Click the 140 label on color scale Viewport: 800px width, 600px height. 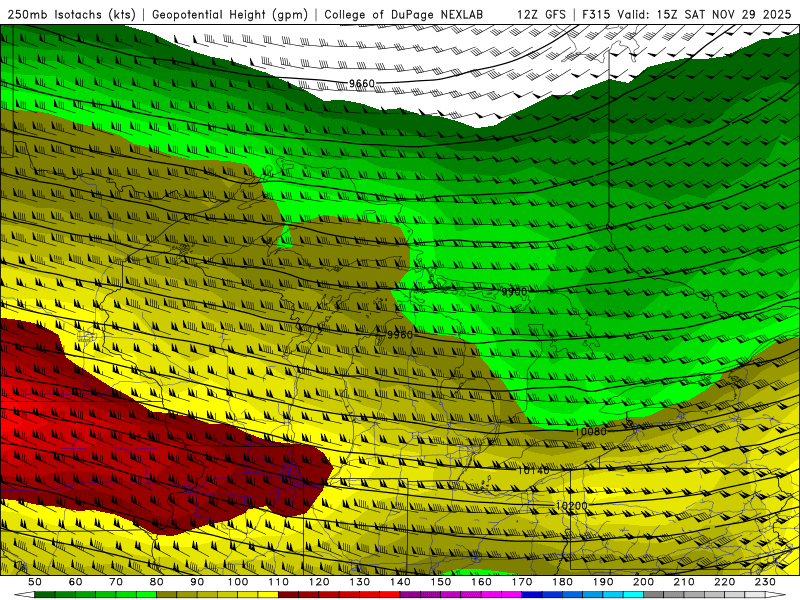pos(400,582)
